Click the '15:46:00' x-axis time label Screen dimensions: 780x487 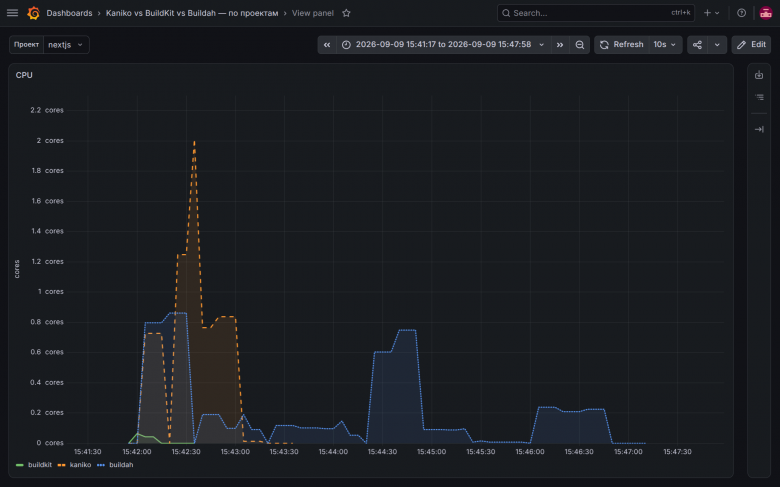coord(530,452)
